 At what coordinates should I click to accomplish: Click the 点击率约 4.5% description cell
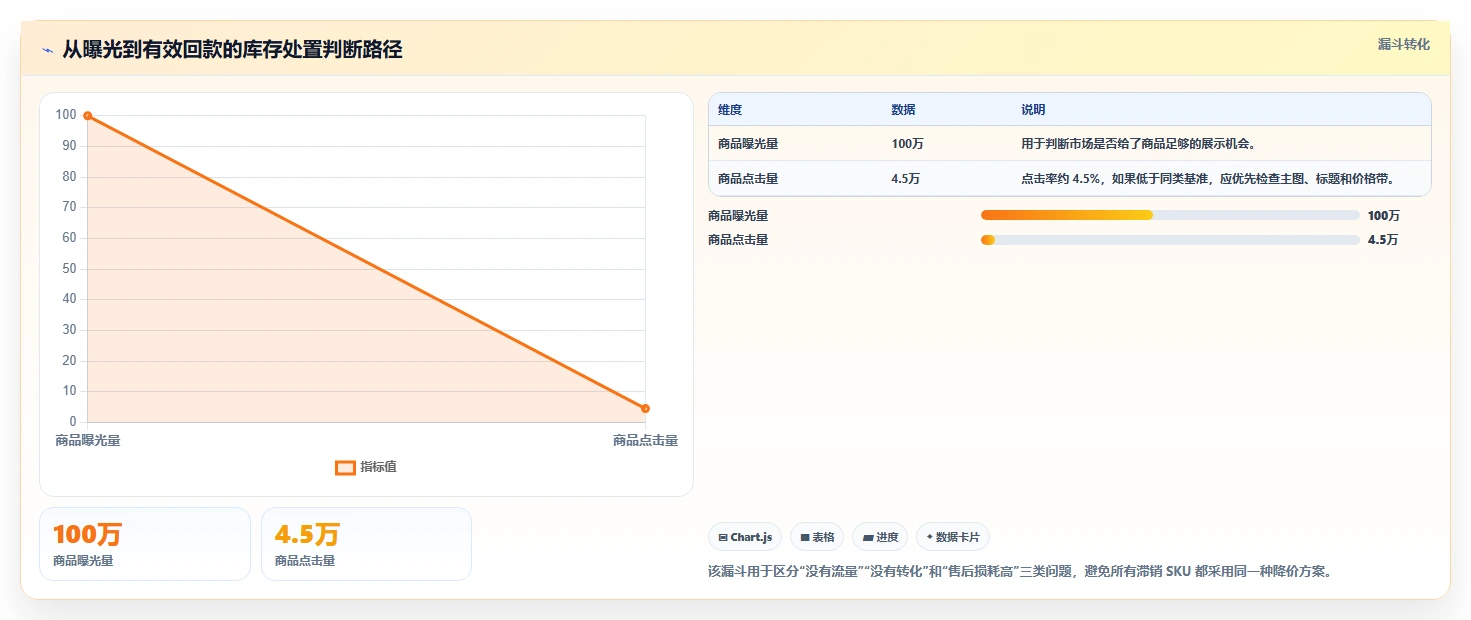[x=1207, y=179]
